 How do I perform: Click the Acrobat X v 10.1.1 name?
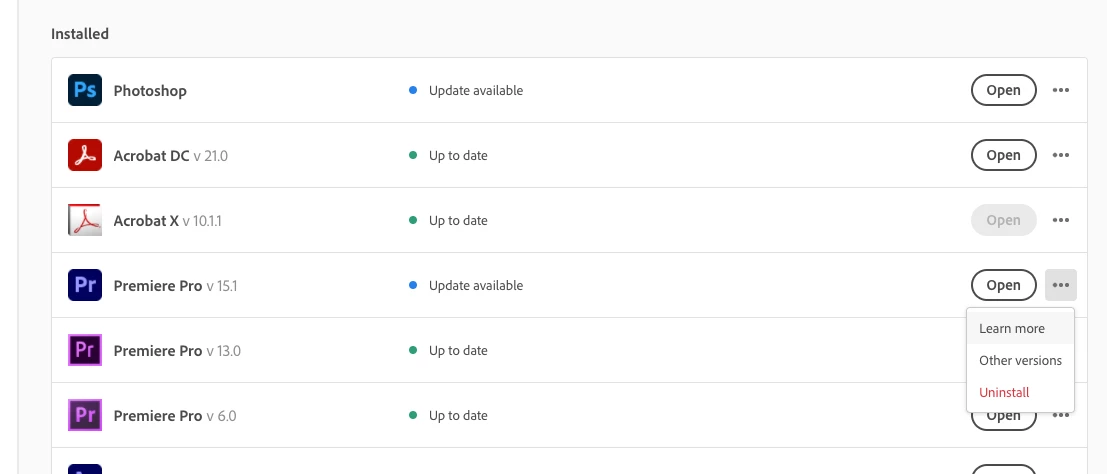(167, 220)
